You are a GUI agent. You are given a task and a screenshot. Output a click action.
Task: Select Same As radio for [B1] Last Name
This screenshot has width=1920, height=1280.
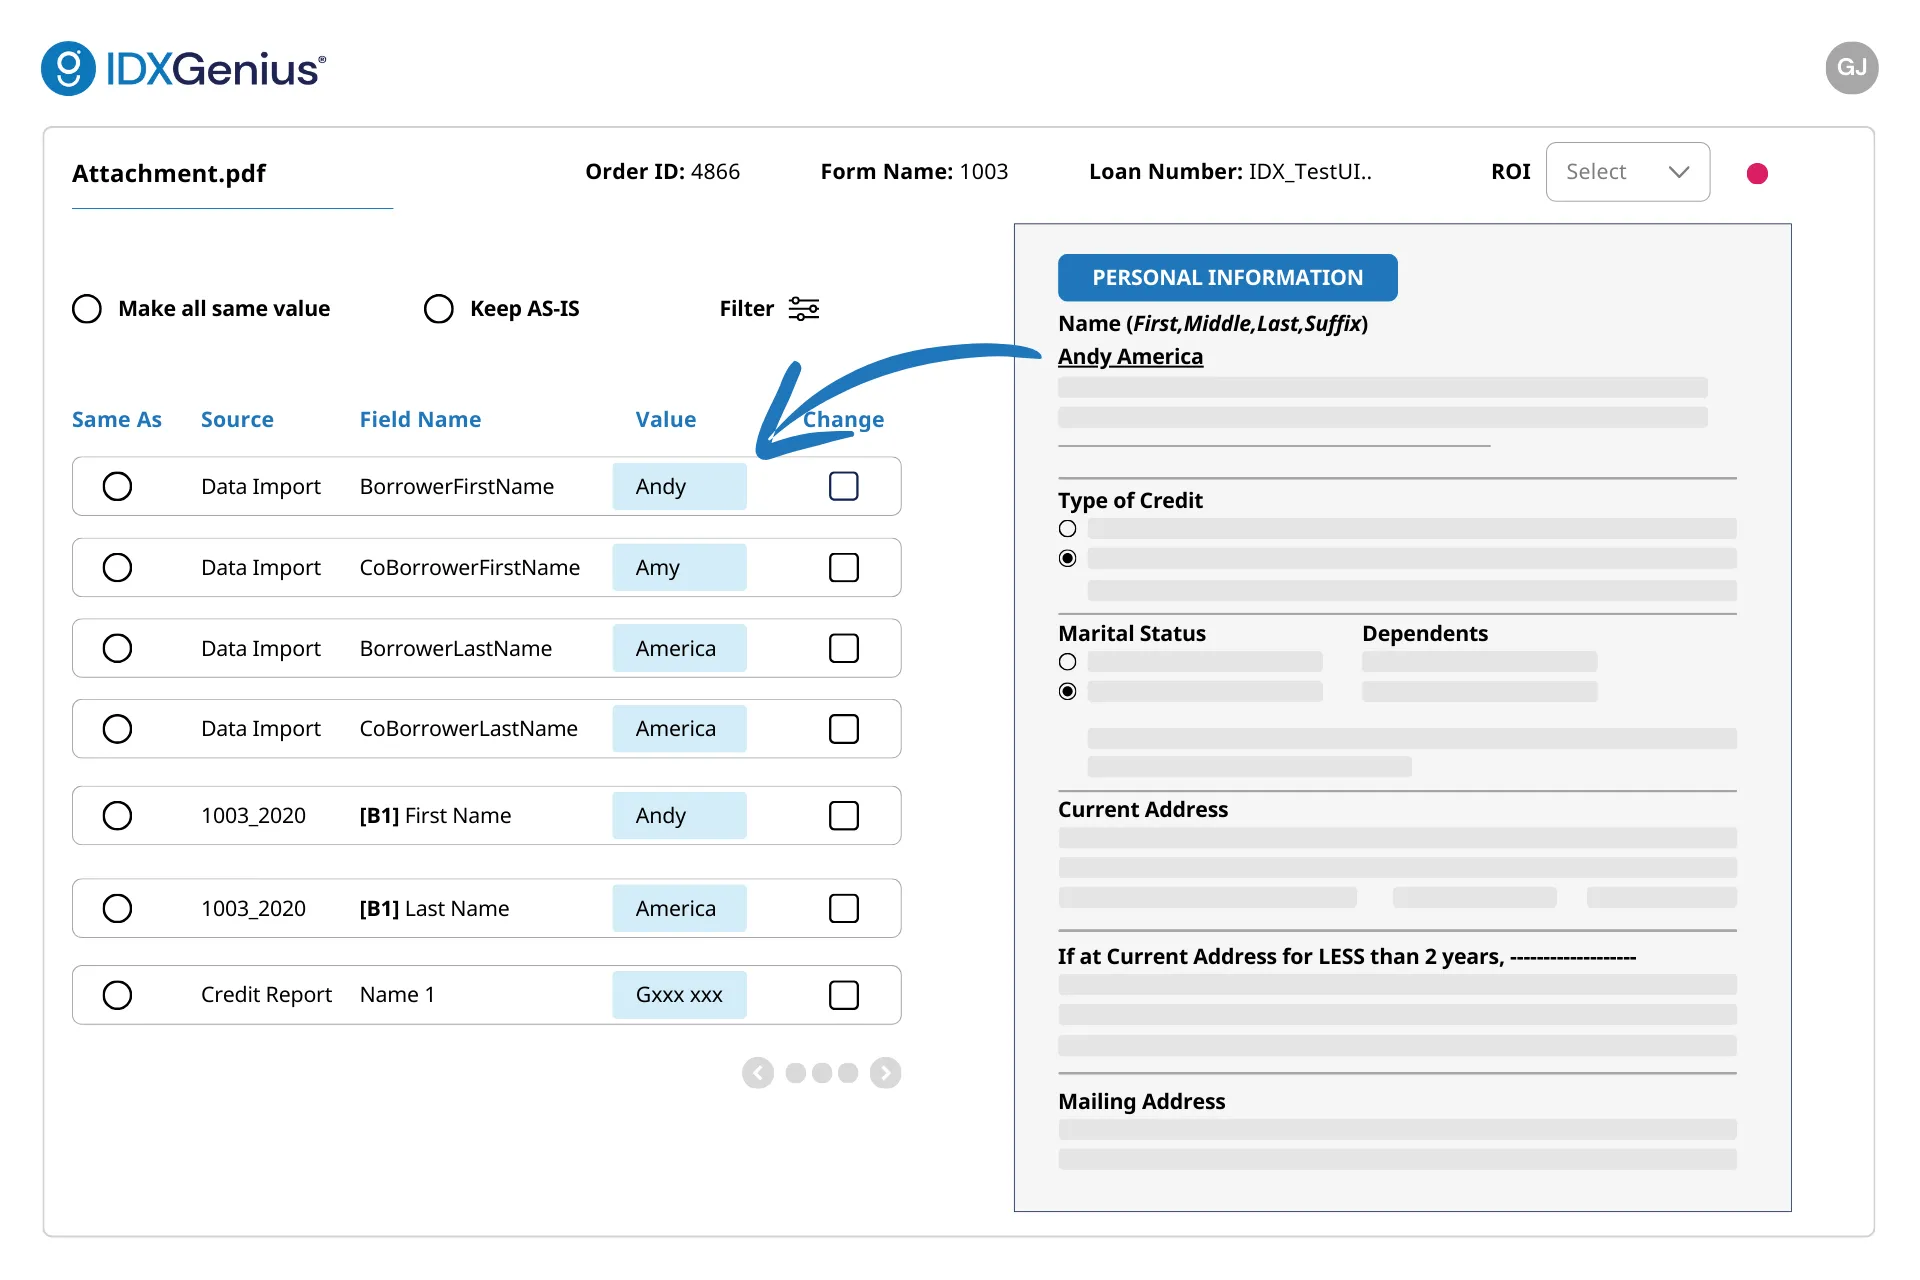point(117,908)
